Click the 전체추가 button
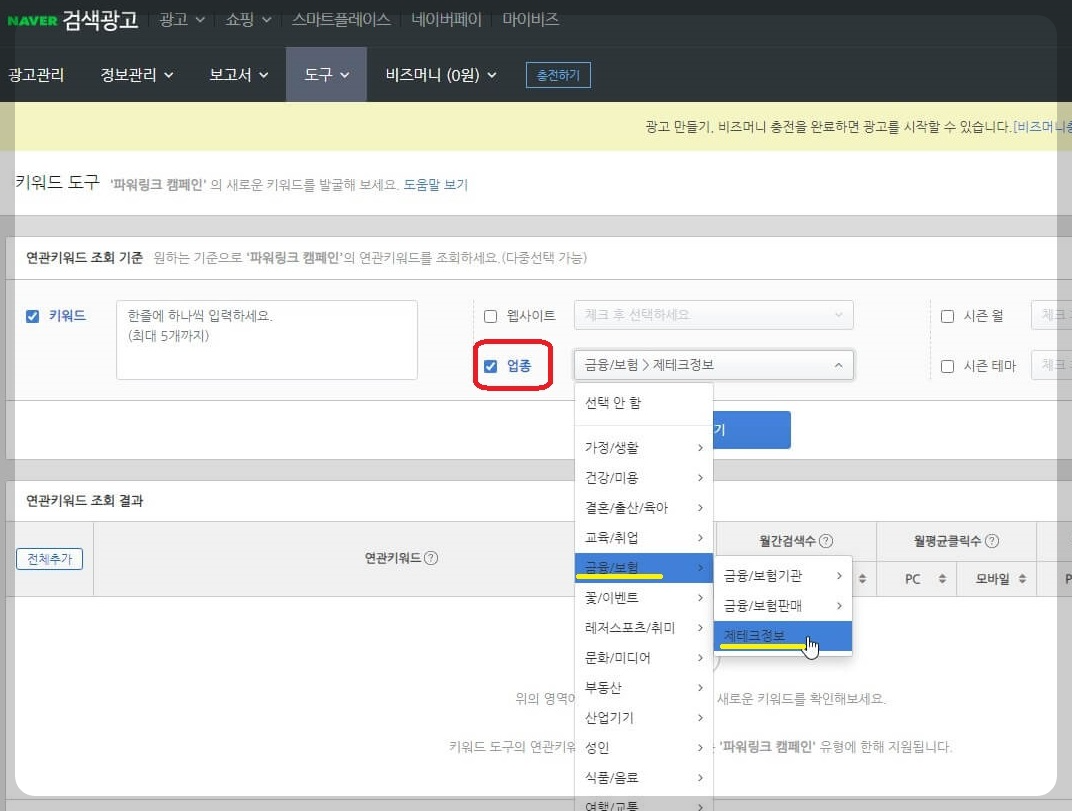 (49, 559)
